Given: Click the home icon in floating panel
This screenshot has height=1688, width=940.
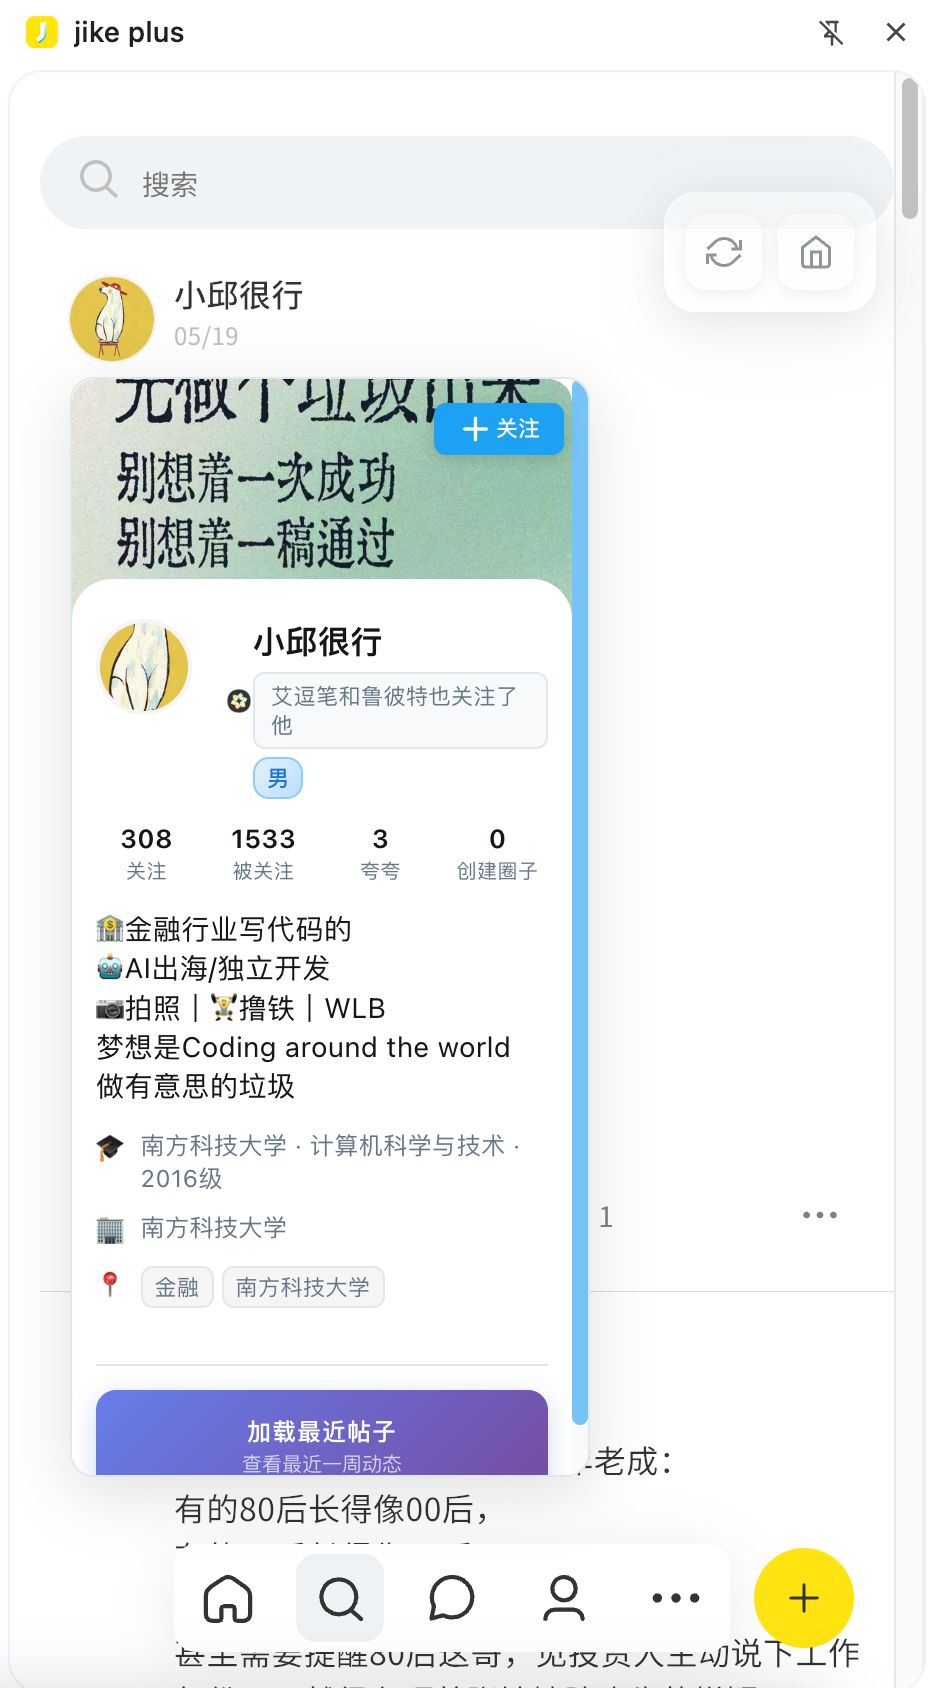Looking at the screenshot, I should [816, 252].
